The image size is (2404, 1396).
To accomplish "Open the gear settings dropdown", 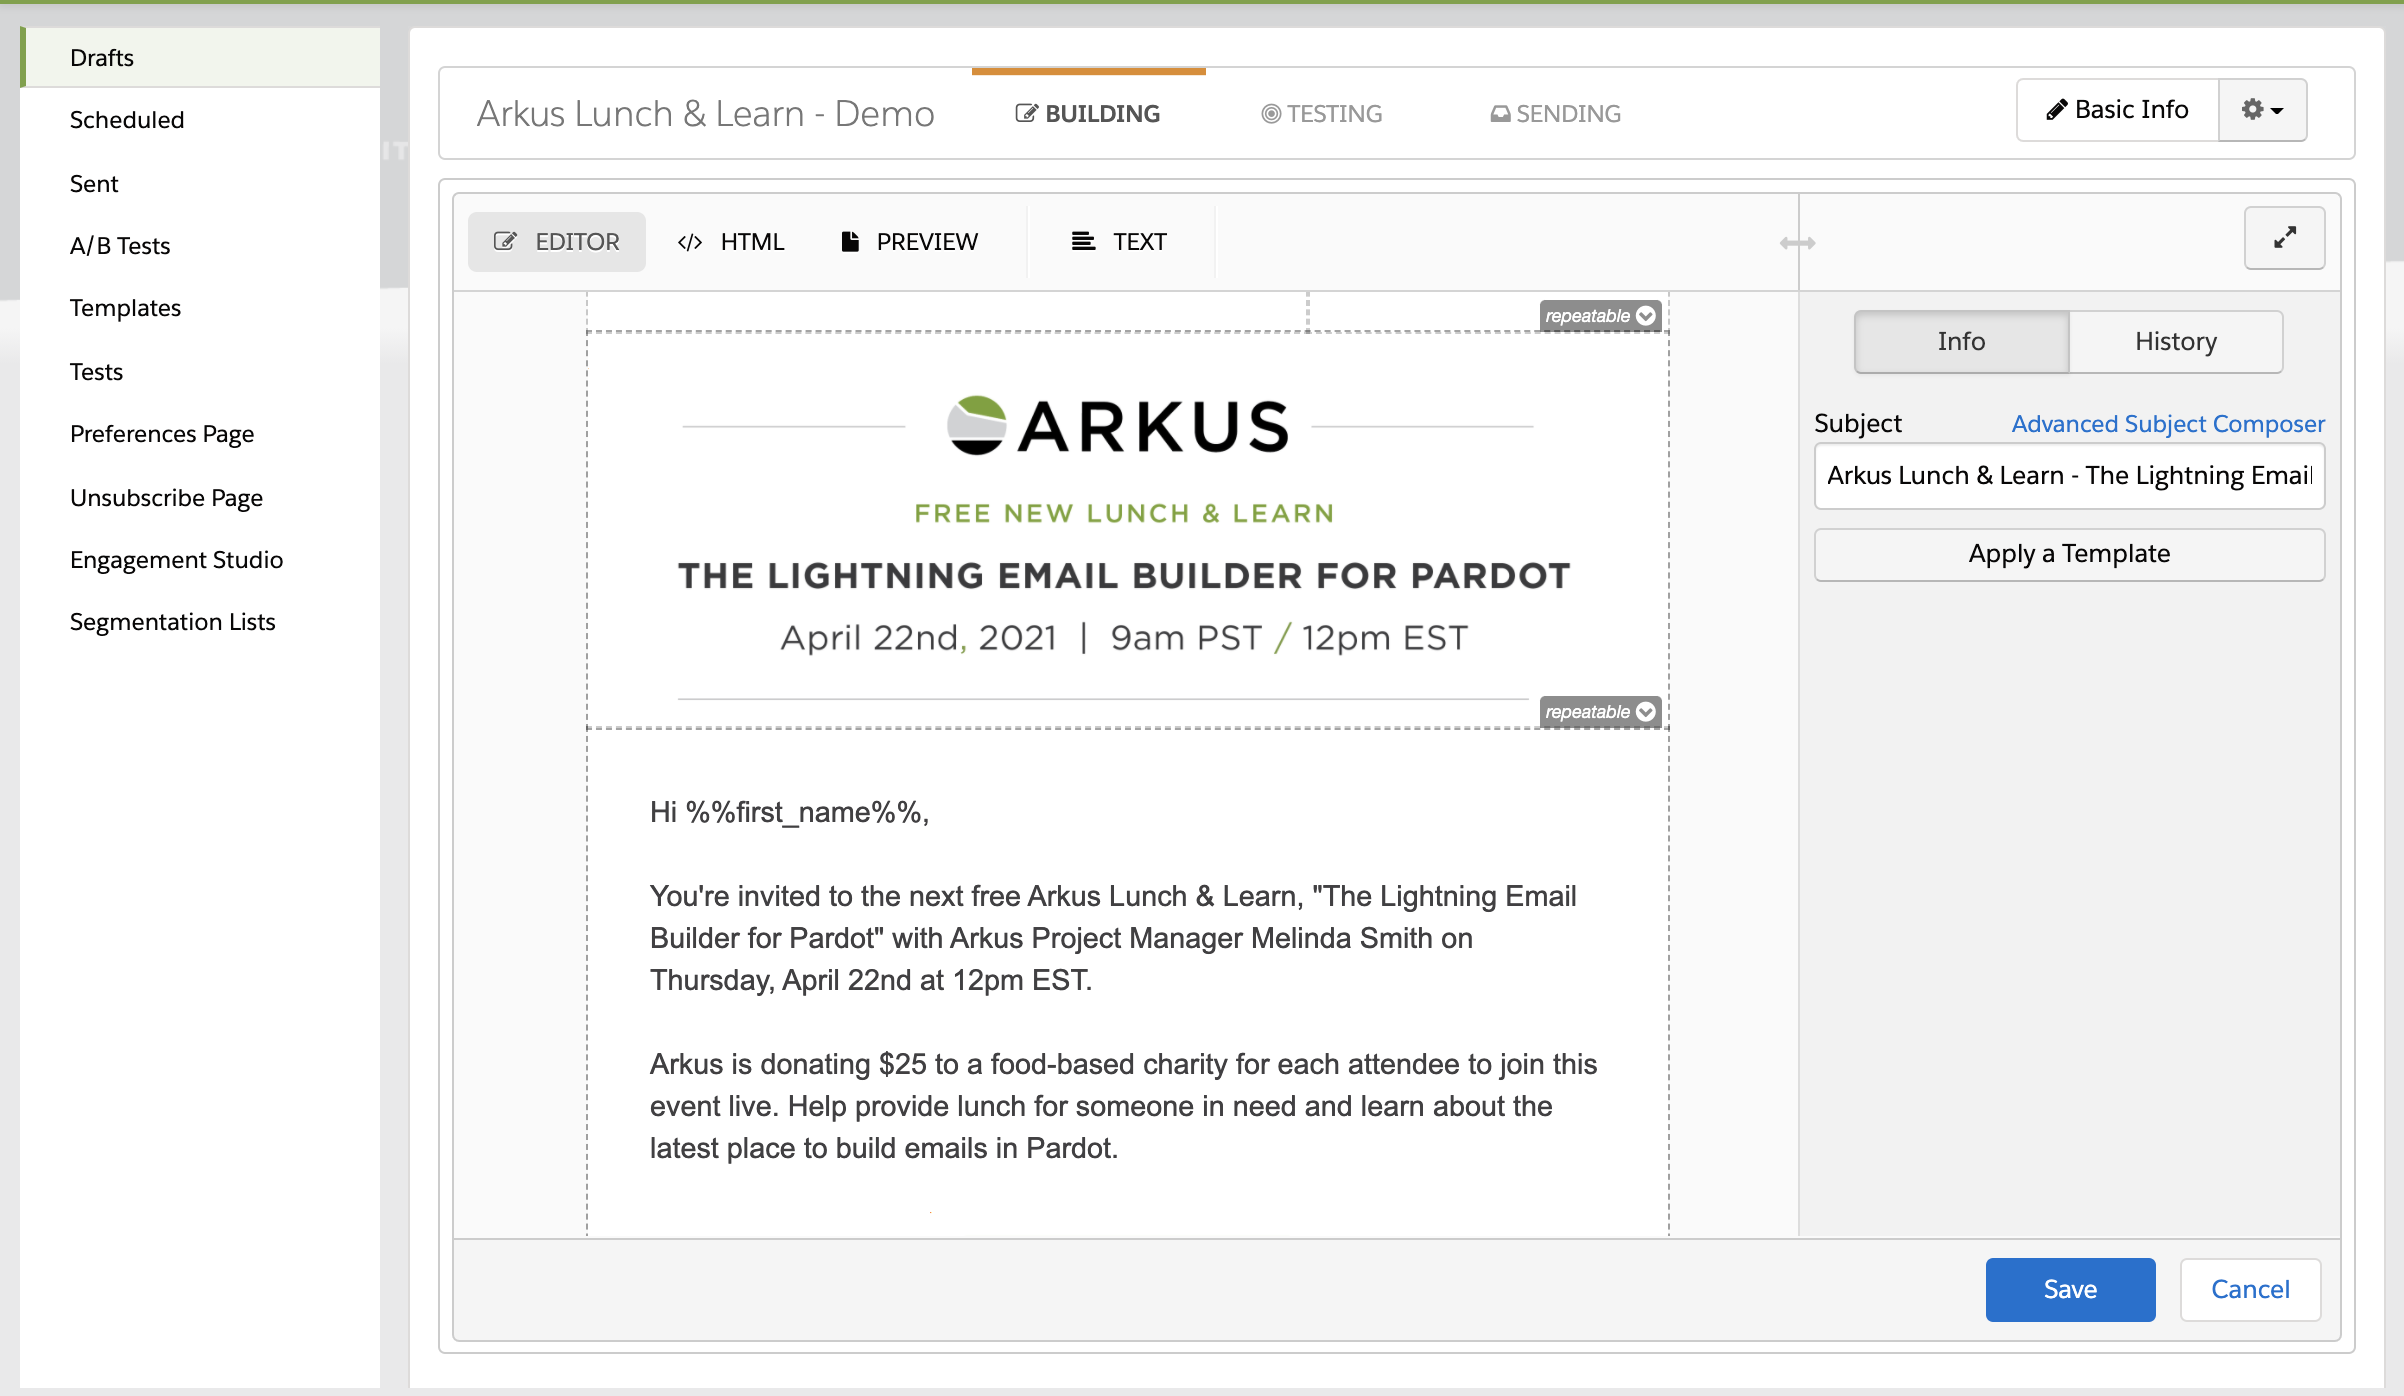I will coord(2262,110).
